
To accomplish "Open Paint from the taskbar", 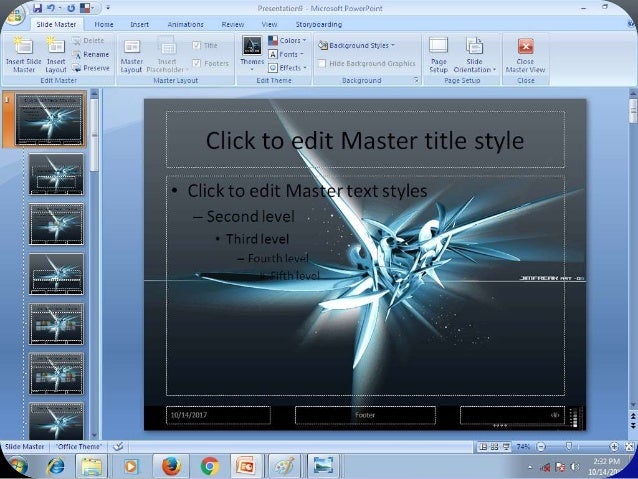I will (x=284, y=466).
